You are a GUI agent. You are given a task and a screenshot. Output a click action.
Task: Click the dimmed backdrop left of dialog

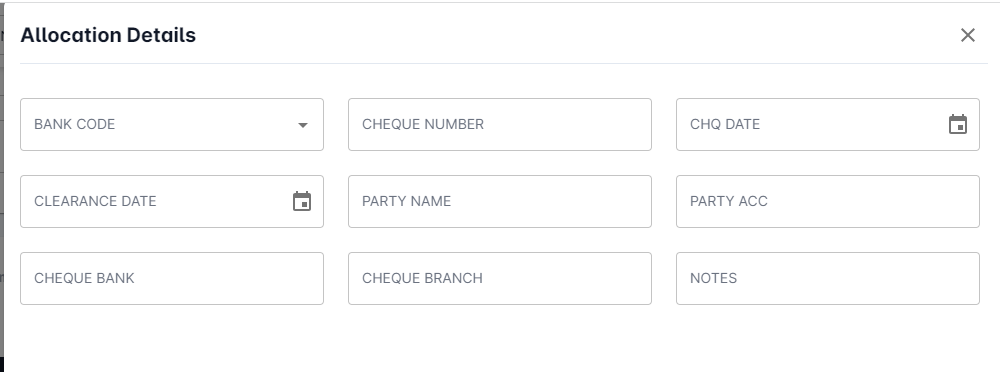coord(1,191)
